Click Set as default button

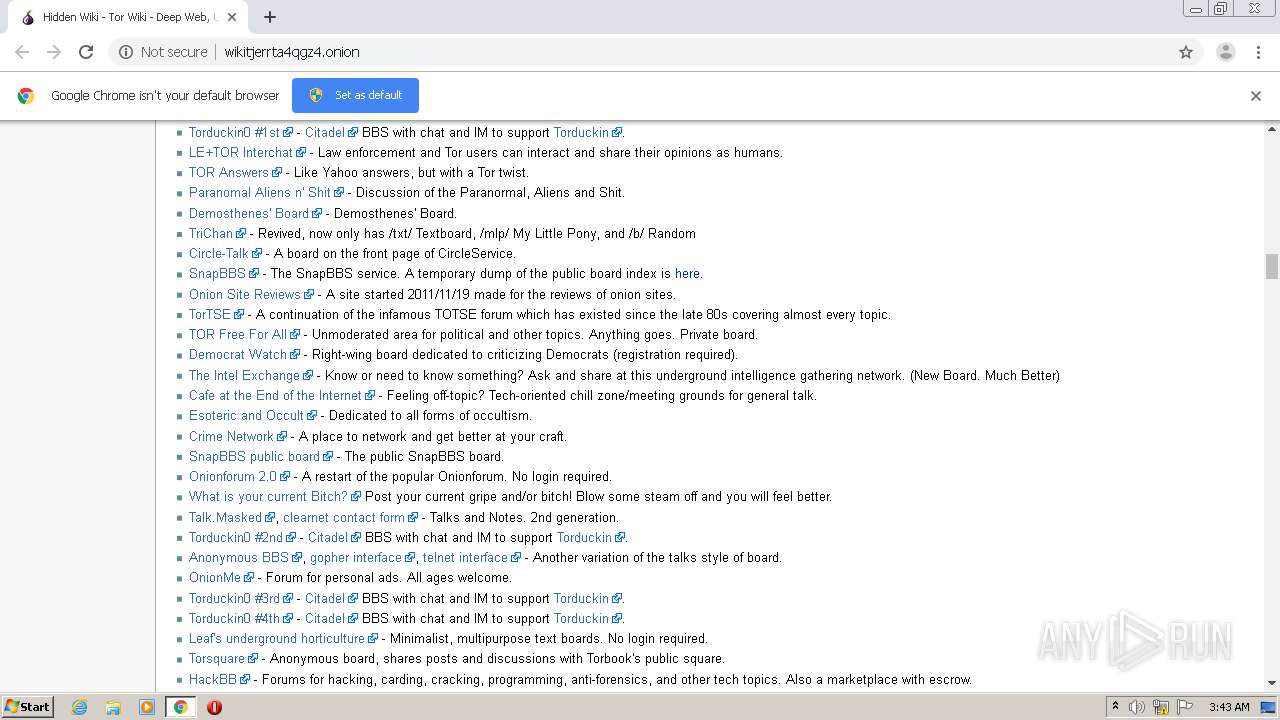point(355,95)
